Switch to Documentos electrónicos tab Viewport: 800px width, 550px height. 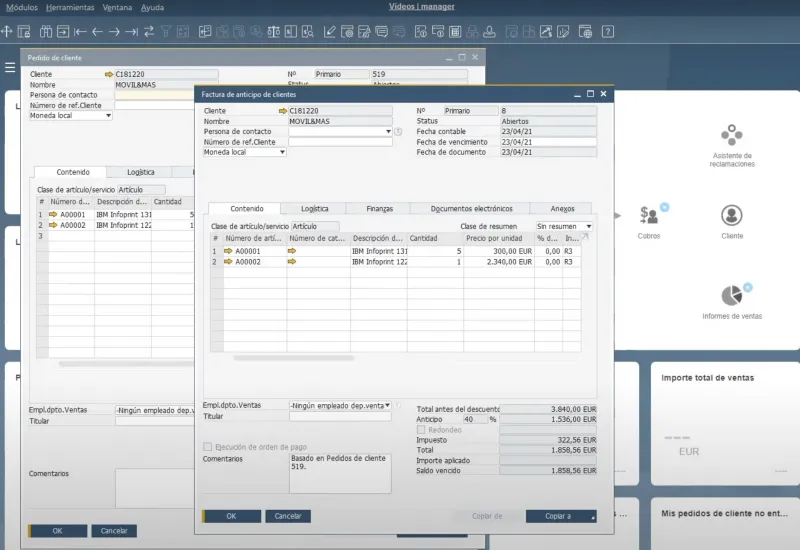(x=471, y=208)
